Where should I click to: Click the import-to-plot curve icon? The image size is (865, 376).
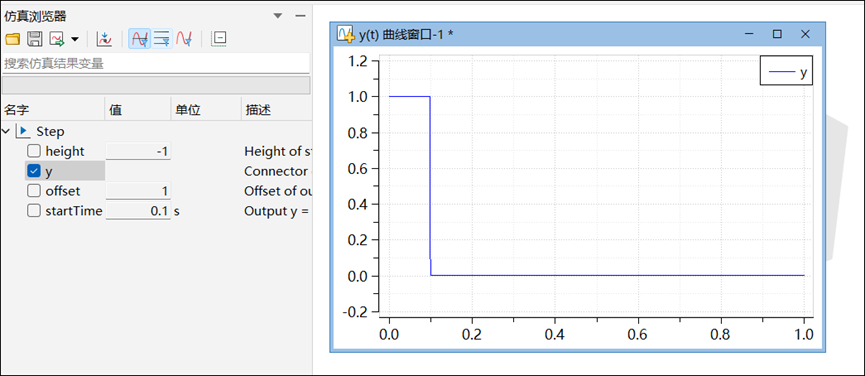click(104, 39)
